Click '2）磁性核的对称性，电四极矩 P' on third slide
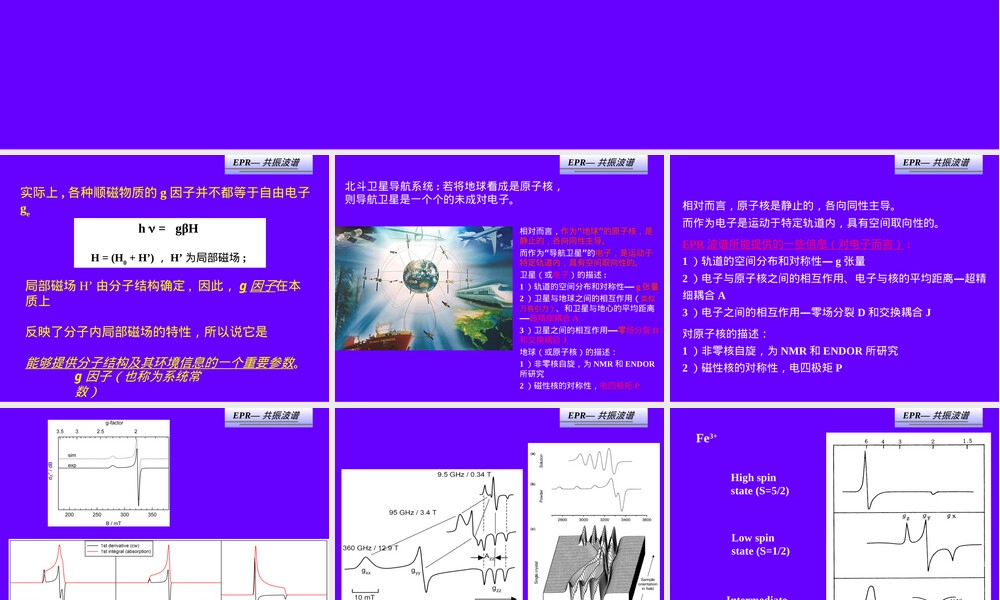Screen dimensions: 1000x600 click(x=762, y=368)
